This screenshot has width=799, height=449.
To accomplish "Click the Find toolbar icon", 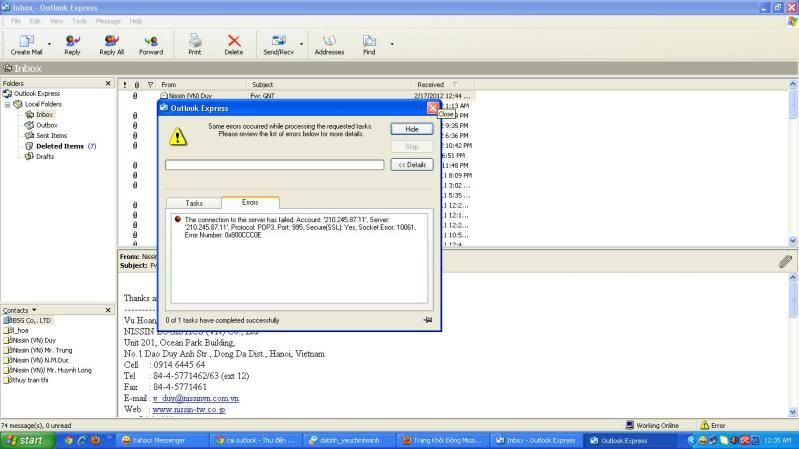I will (x=369, y=44).
